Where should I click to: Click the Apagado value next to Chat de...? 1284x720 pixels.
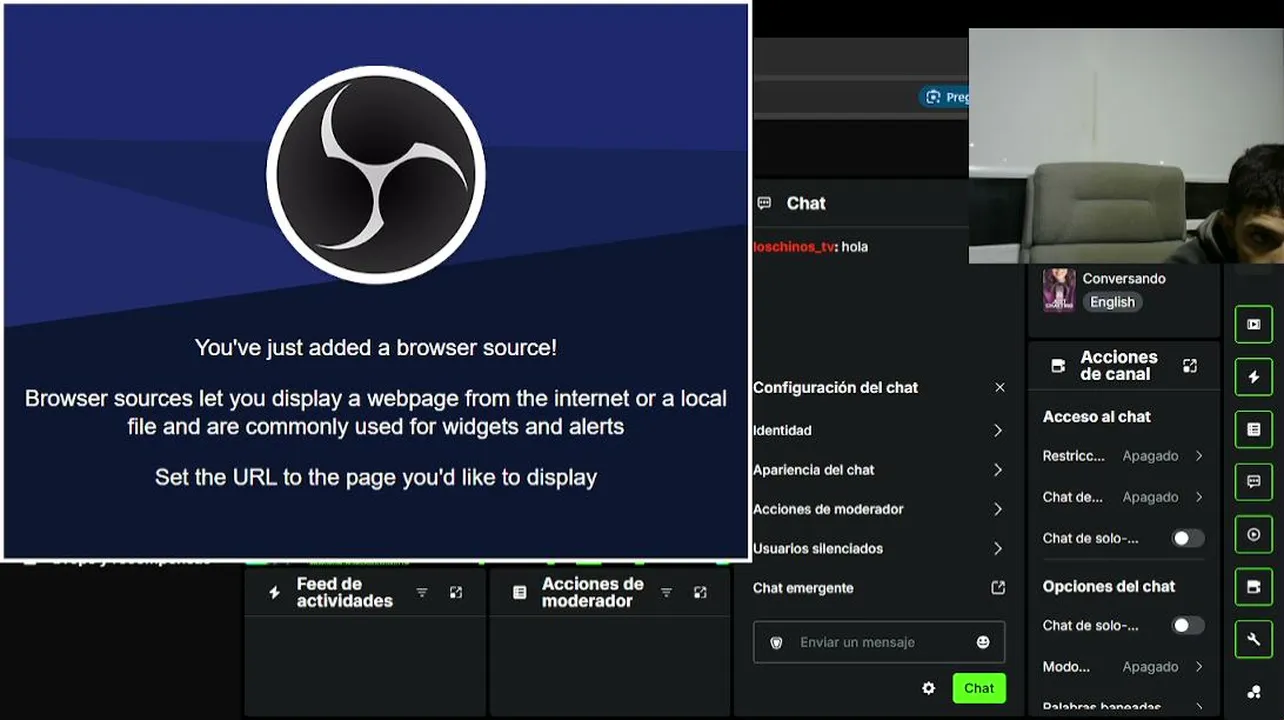(1150, 497)
